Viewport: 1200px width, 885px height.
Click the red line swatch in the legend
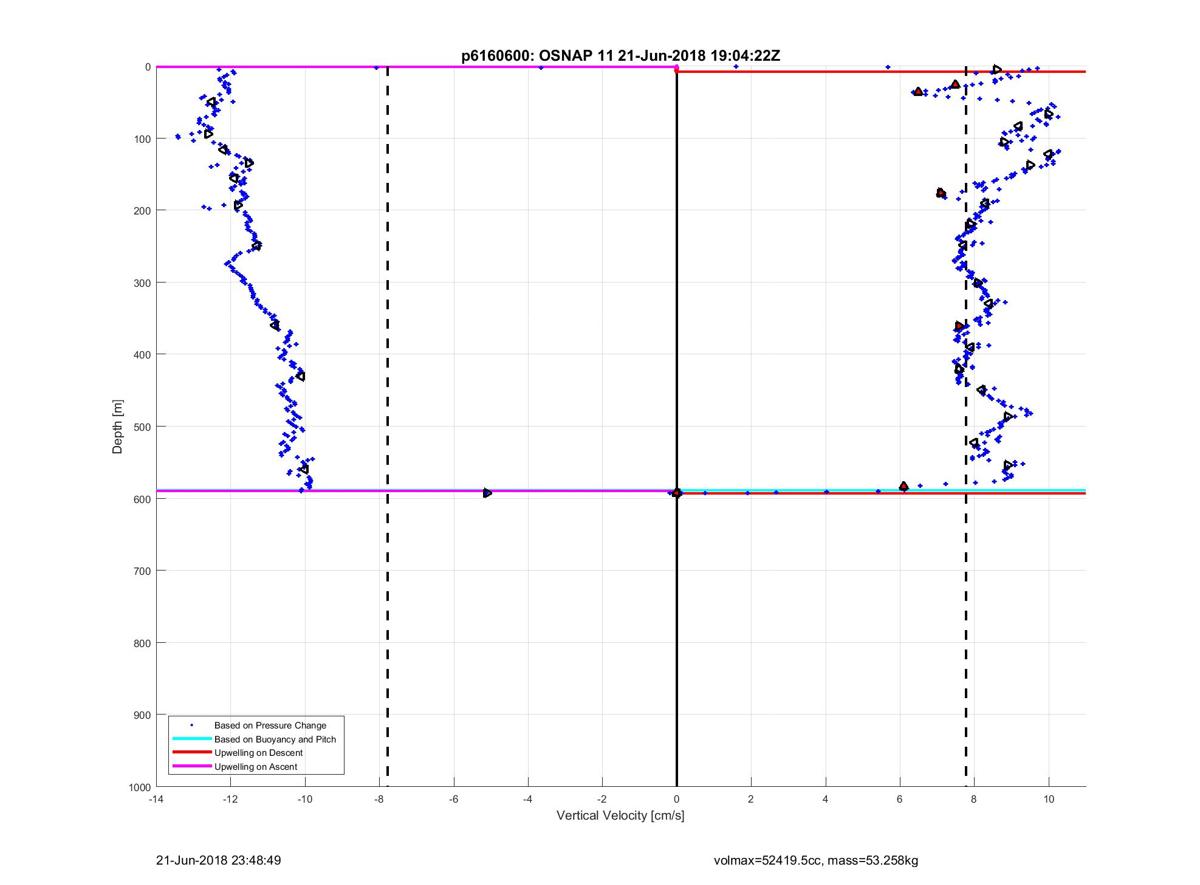191,753
